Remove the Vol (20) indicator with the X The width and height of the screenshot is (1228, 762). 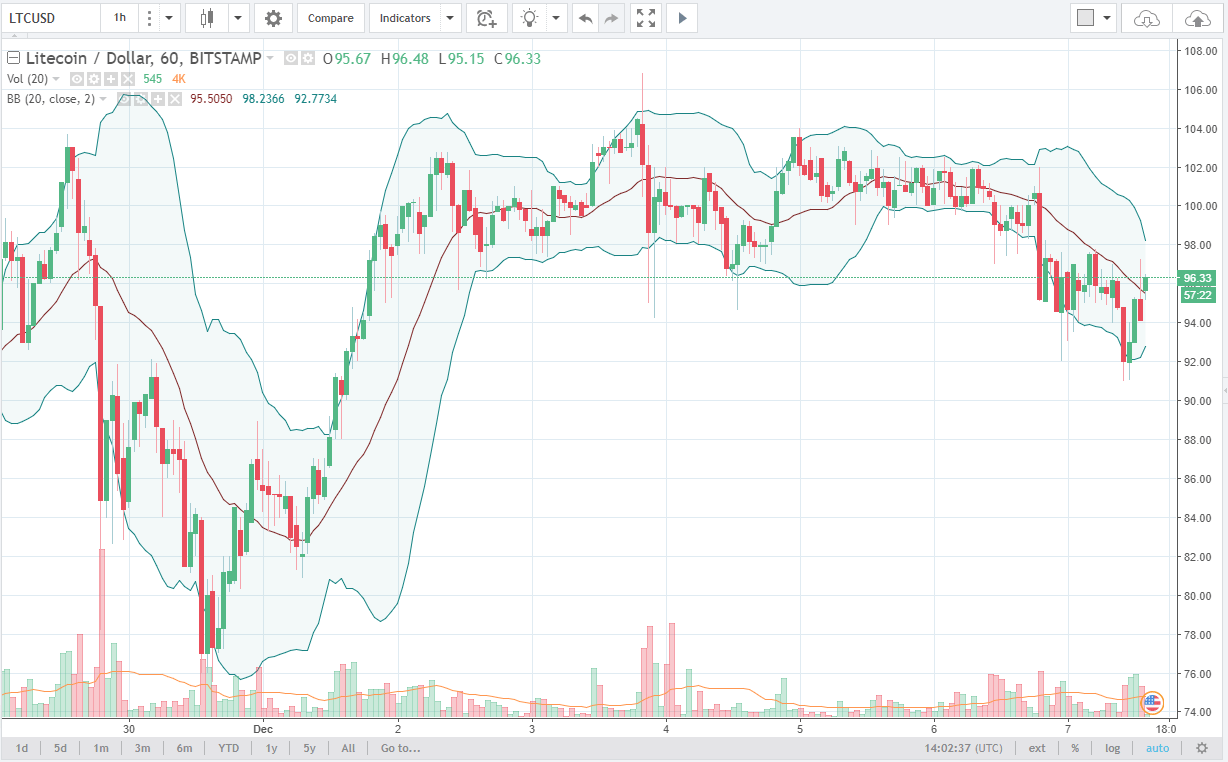tap(127, 78)
